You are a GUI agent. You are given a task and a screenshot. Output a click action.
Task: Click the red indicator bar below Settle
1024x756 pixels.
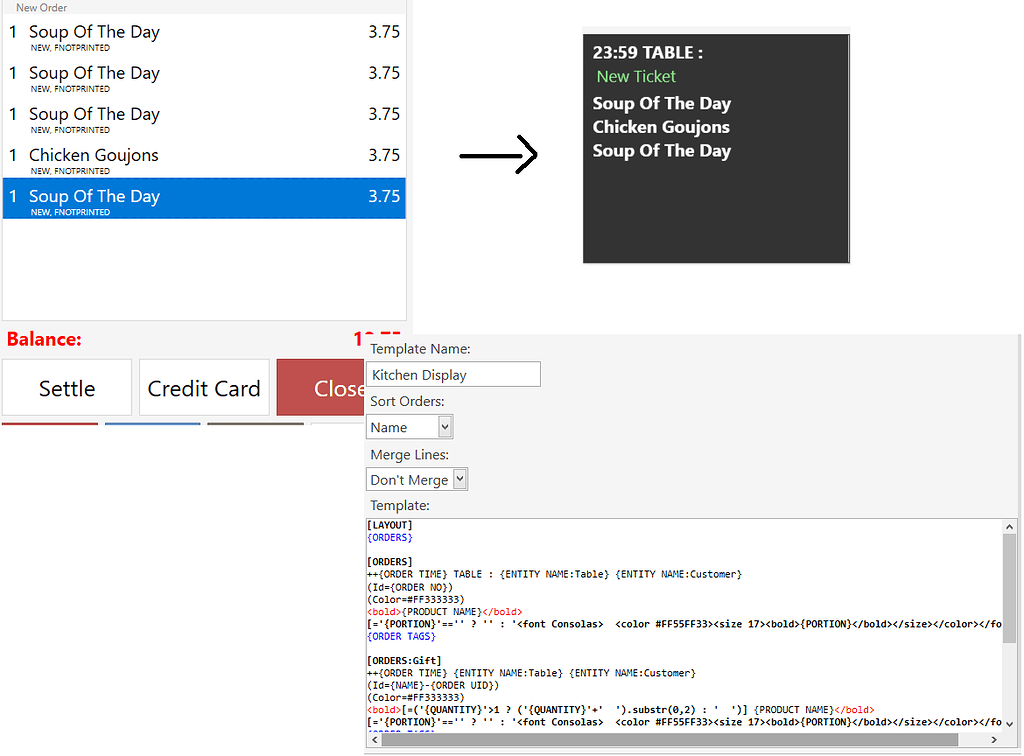pos(50,425)
